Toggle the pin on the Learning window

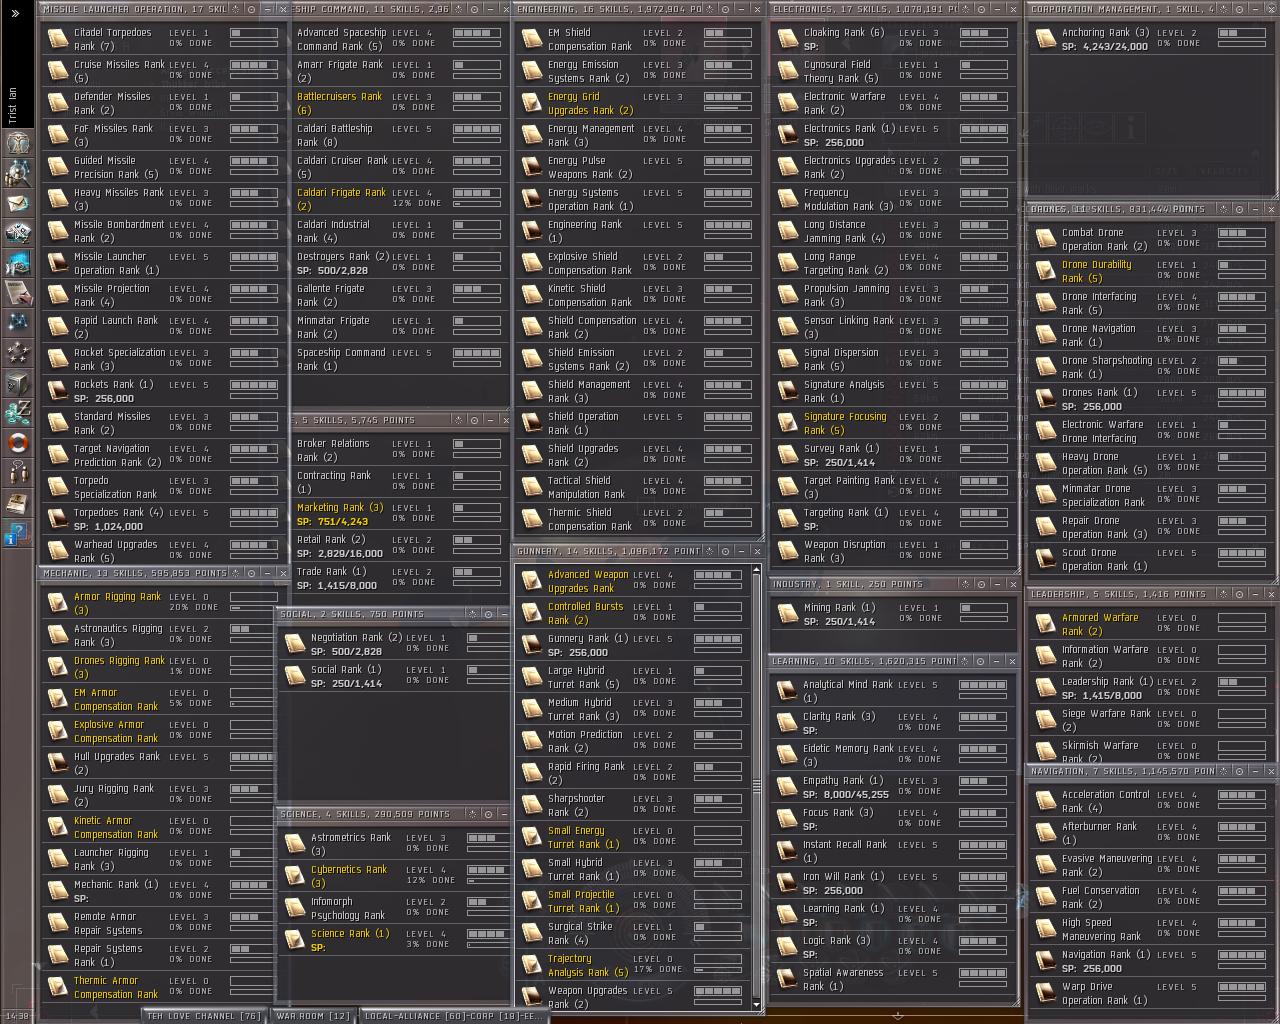pyautogui.click(x=981, y=661)
